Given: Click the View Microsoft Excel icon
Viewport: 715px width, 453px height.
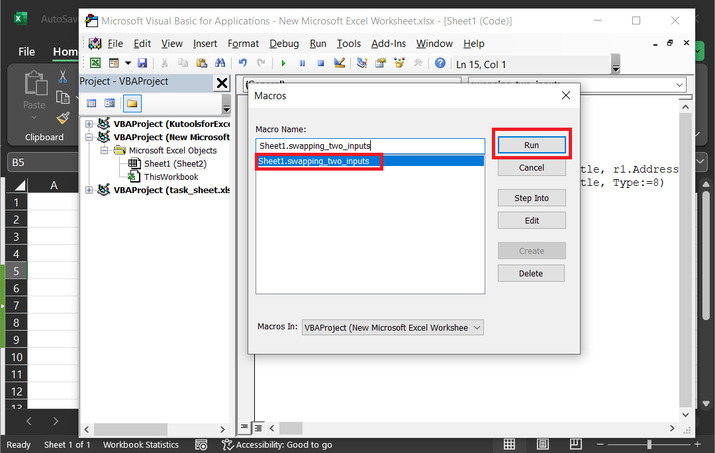Looking at the screenshot, I should coord(96,63).
